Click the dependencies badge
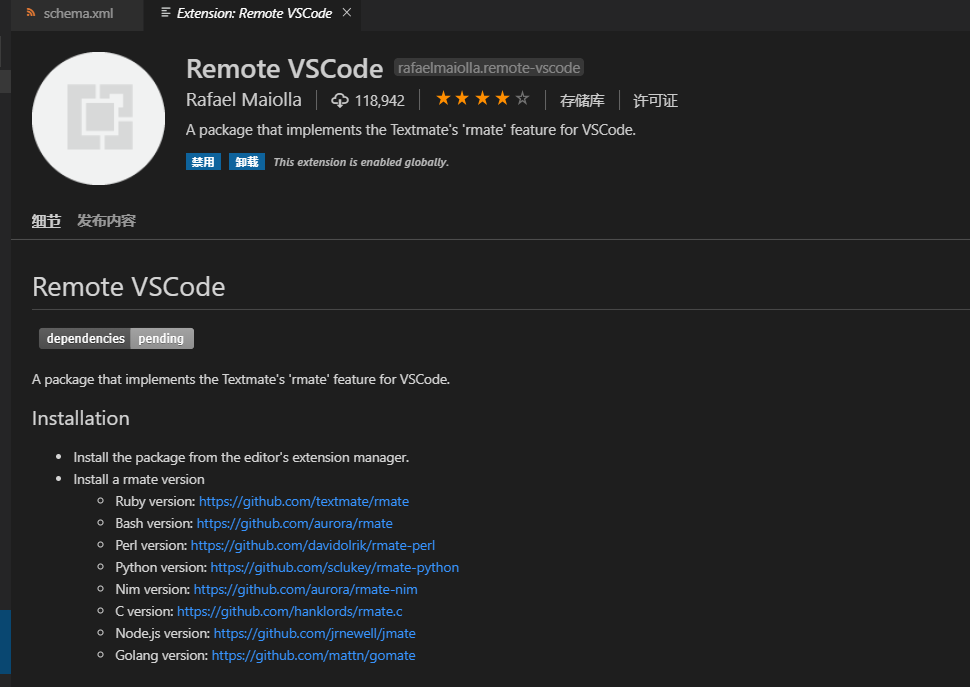The image size is (970, 687). coord(84,338)
